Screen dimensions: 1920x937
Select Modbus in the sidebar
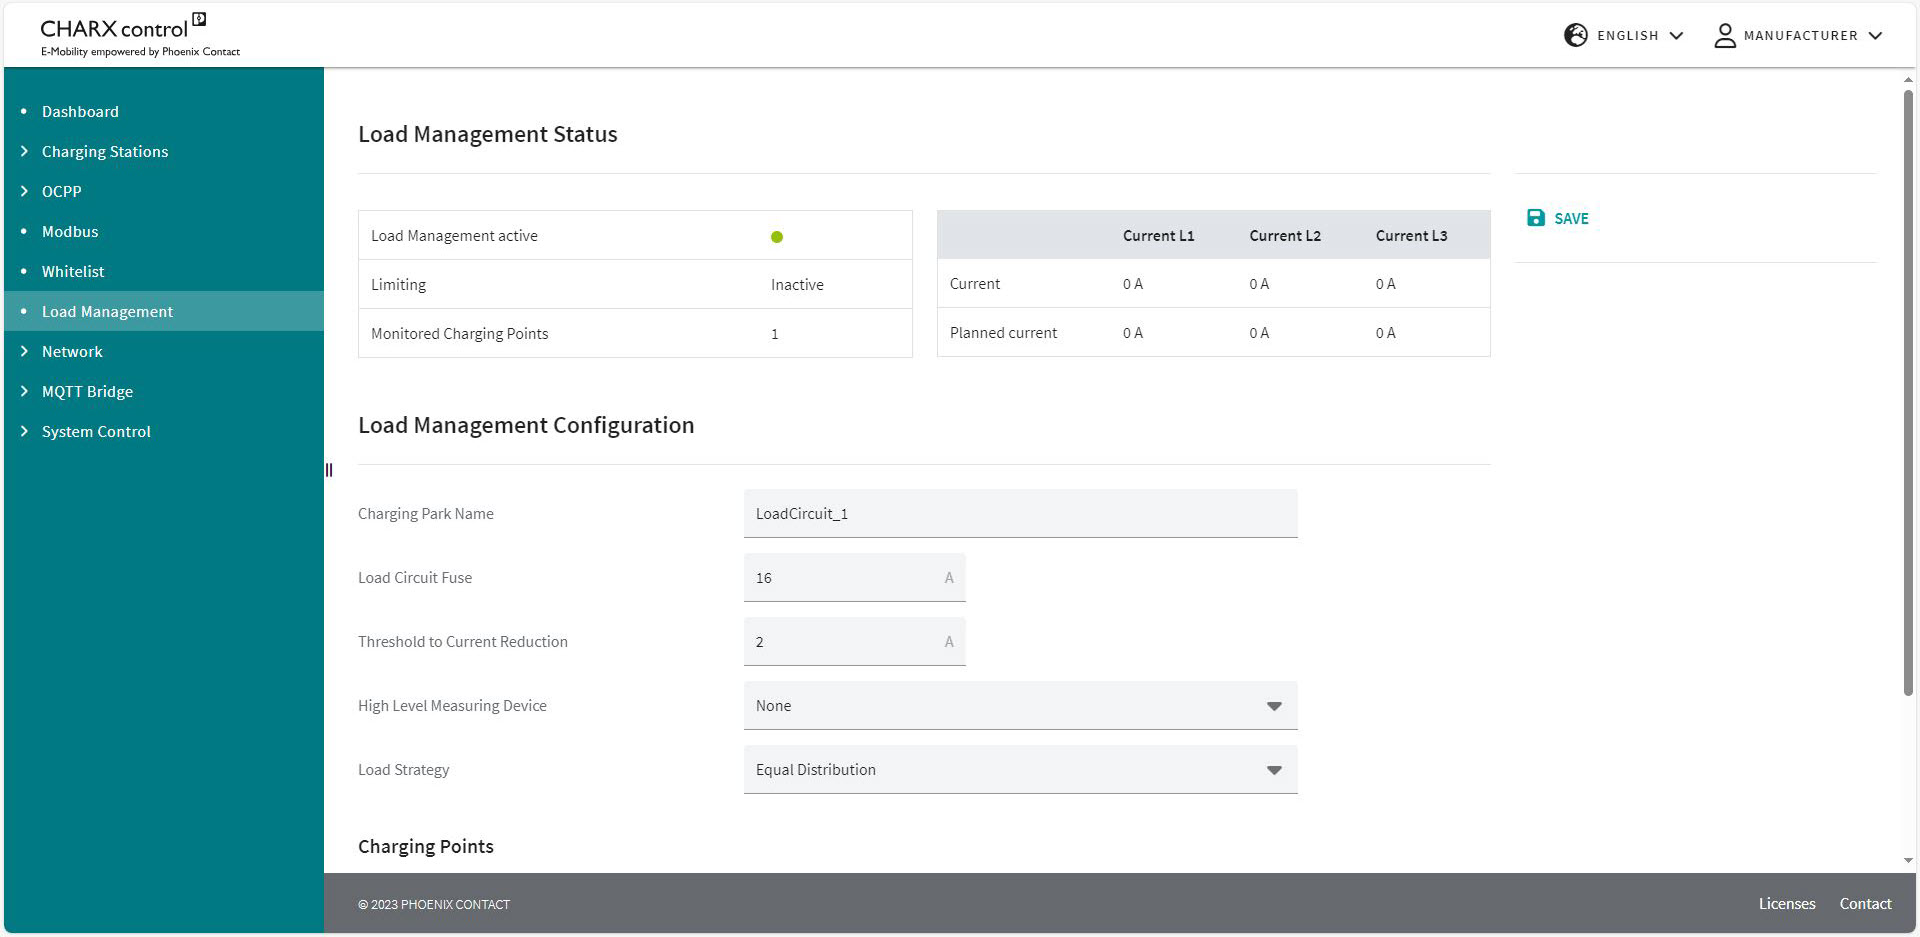[x=70, y=231]
